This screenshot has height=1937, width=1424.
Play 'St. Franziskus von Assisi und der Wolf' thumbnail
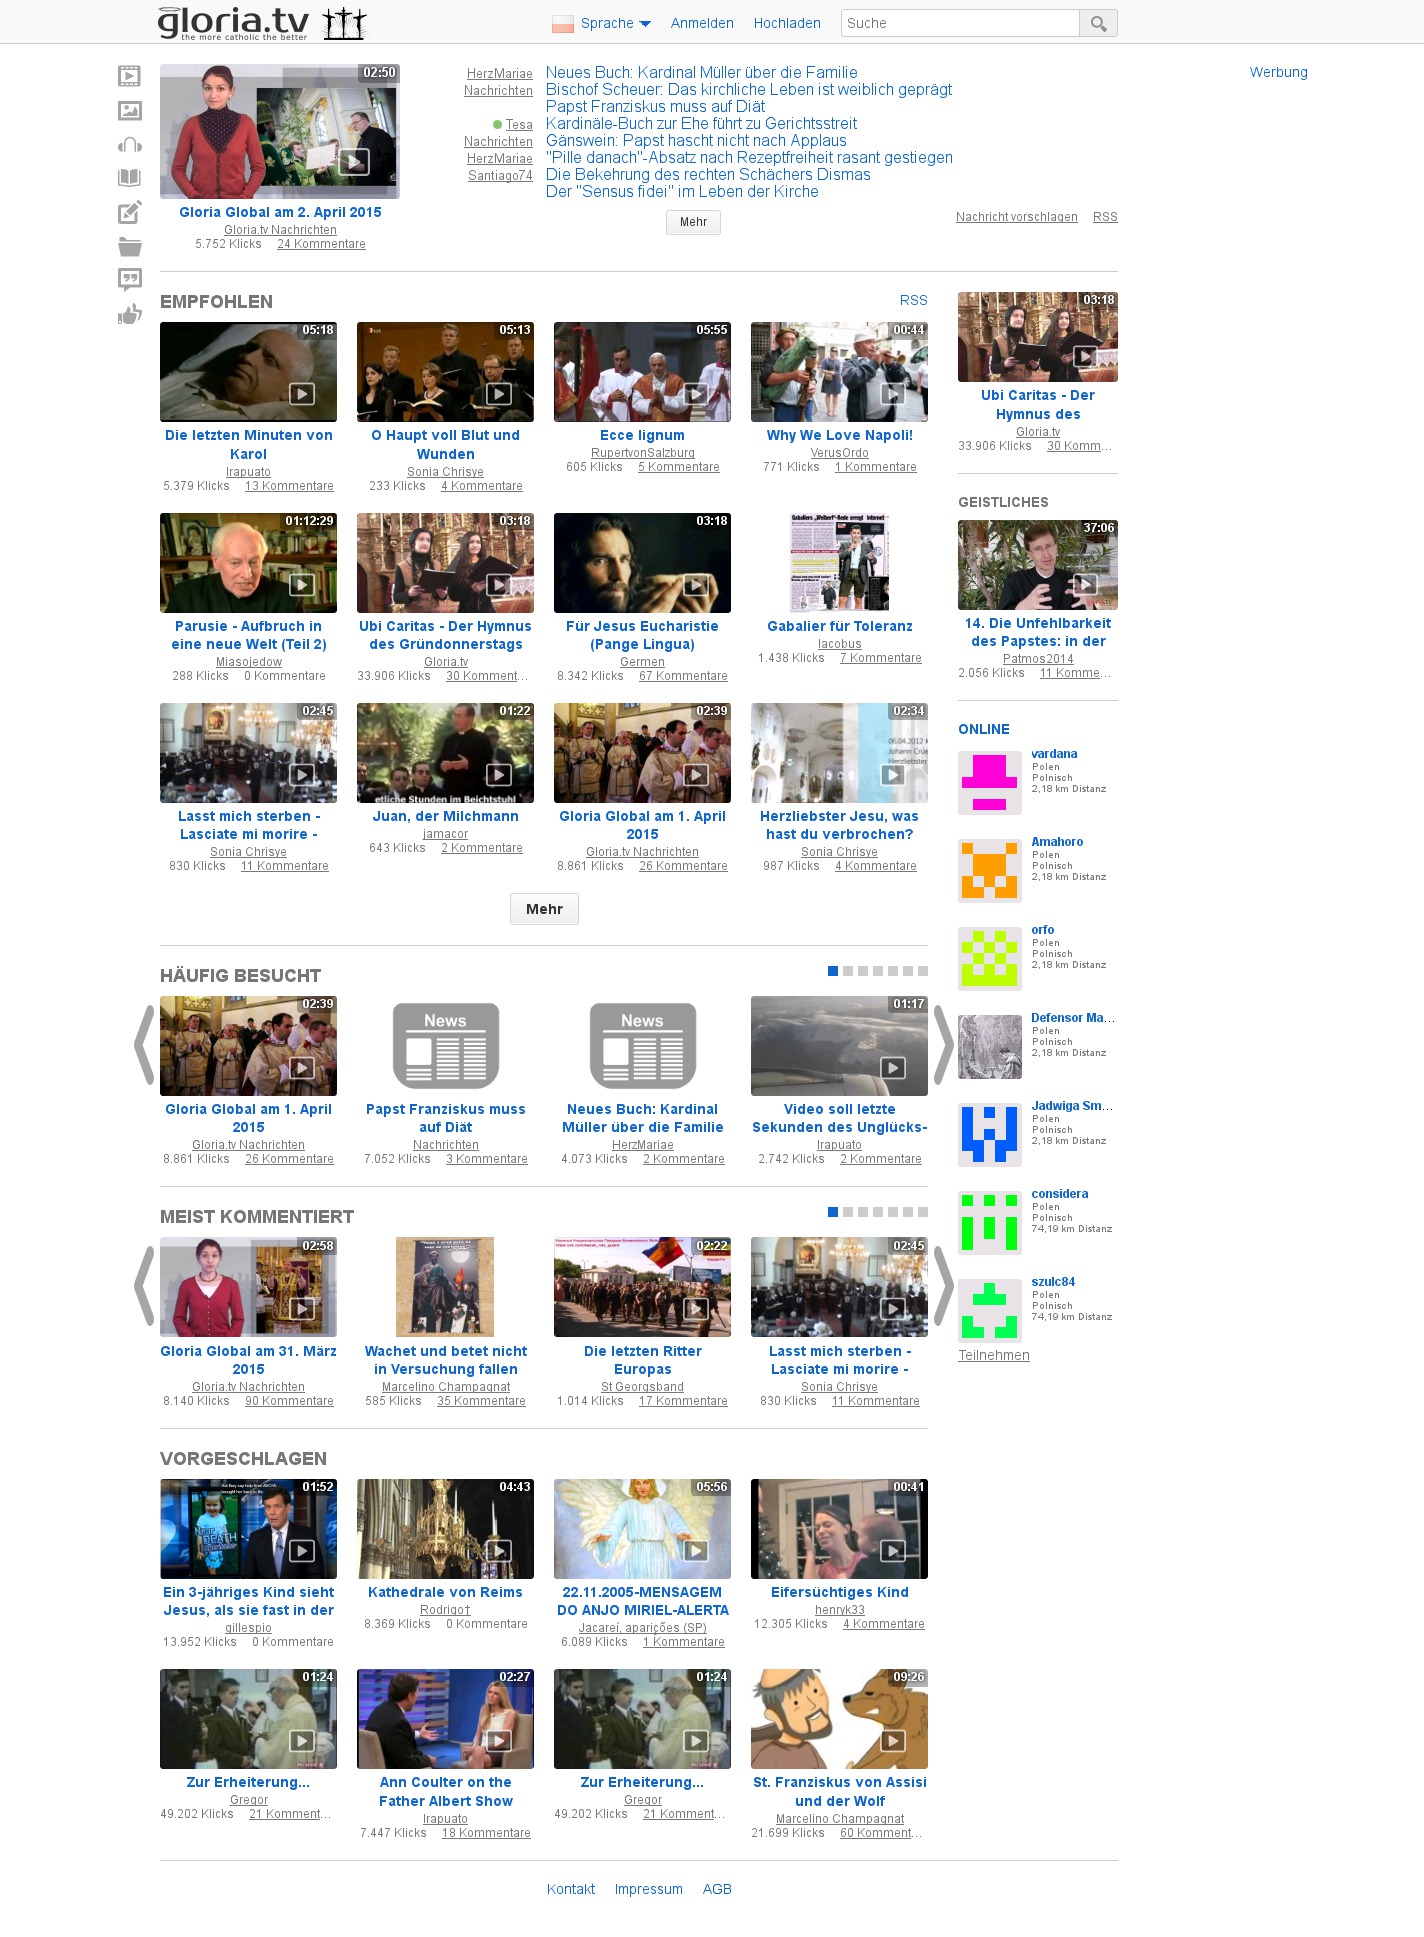839,1719
